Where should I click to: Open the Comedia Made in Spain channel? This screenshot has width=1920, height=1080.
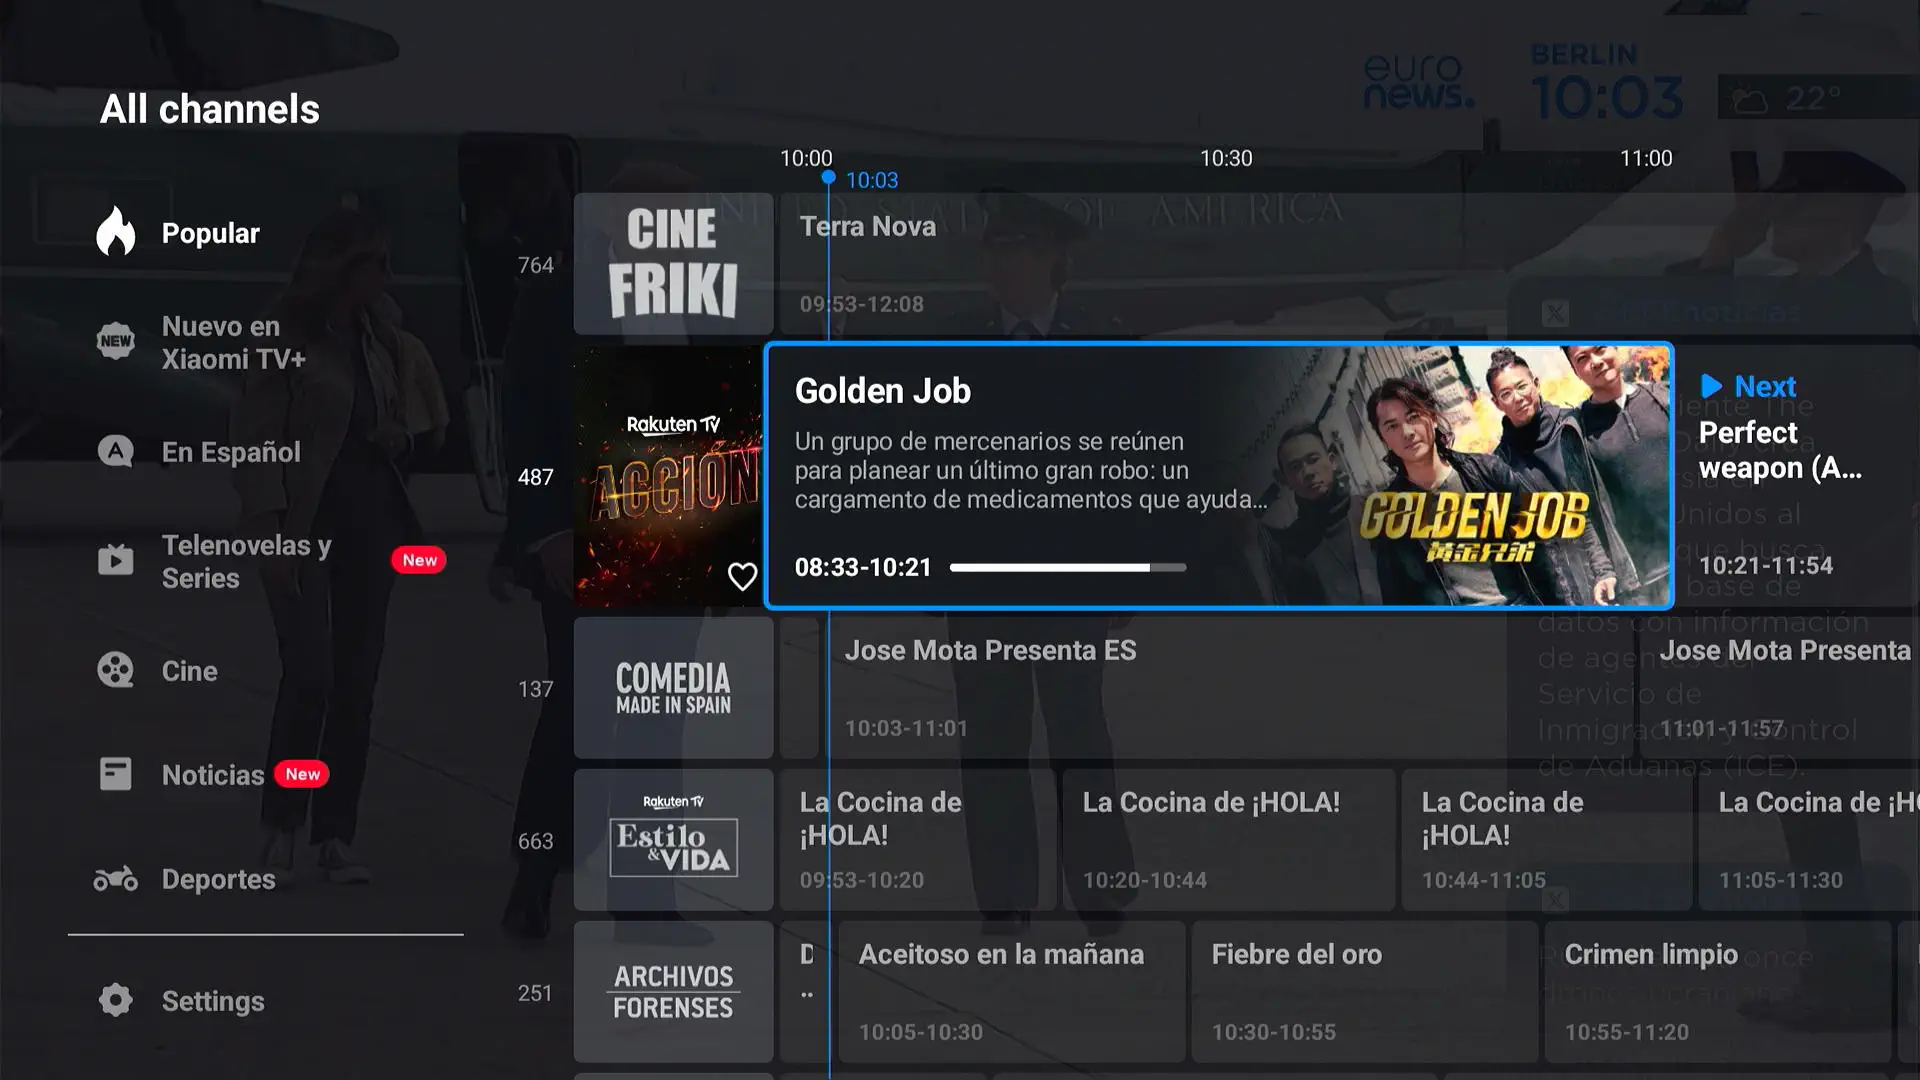[673, 688]
